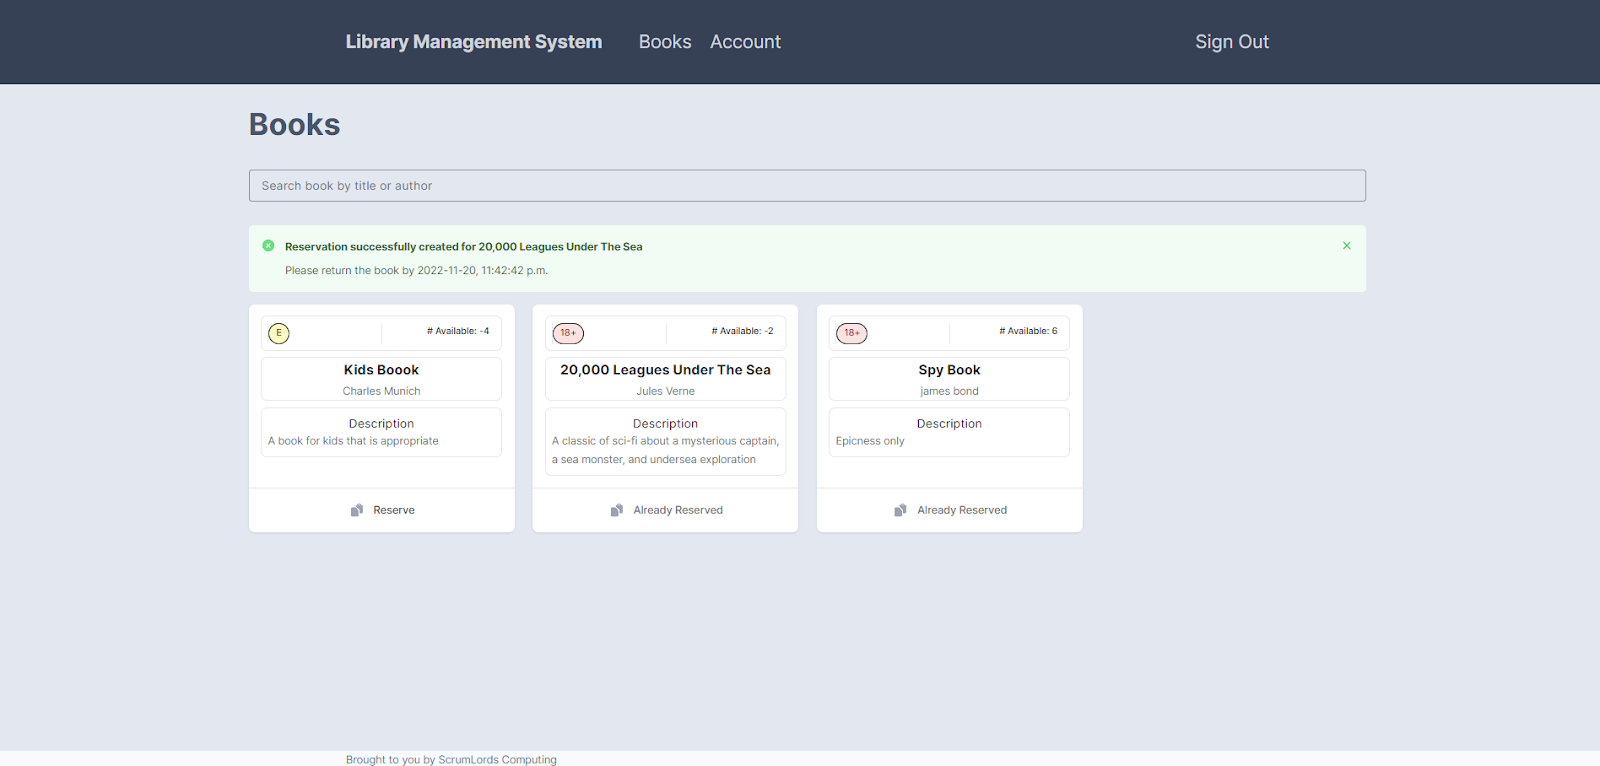This screenshot has height=766, width=1600.
Task: Click the 18+ badge on Spy Book card
Action: click(852, 333)
